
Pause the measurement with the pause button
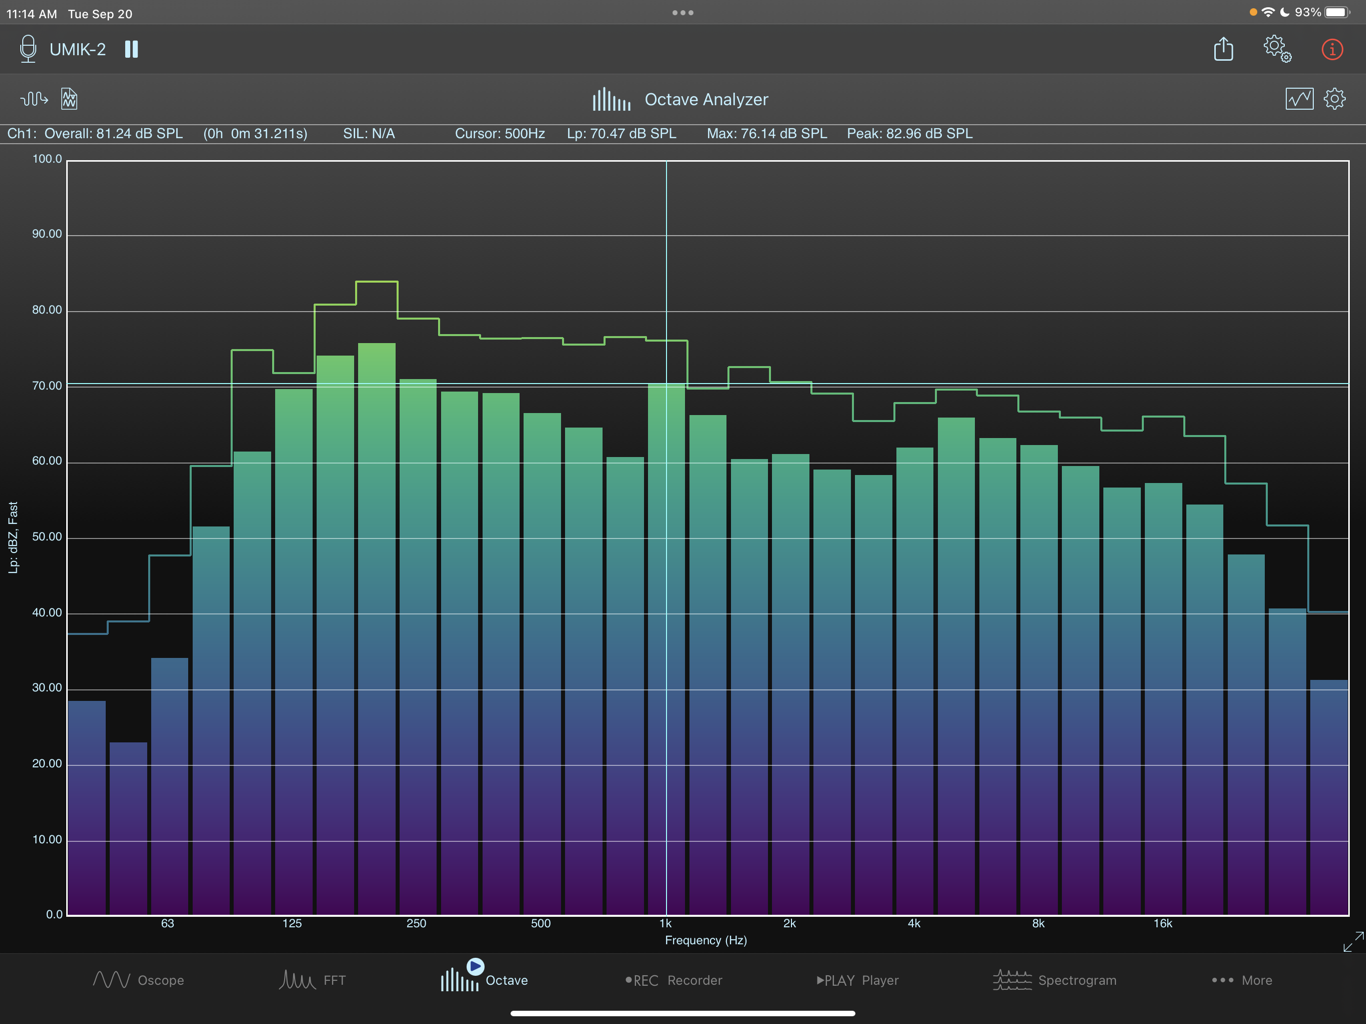[131, 49]
